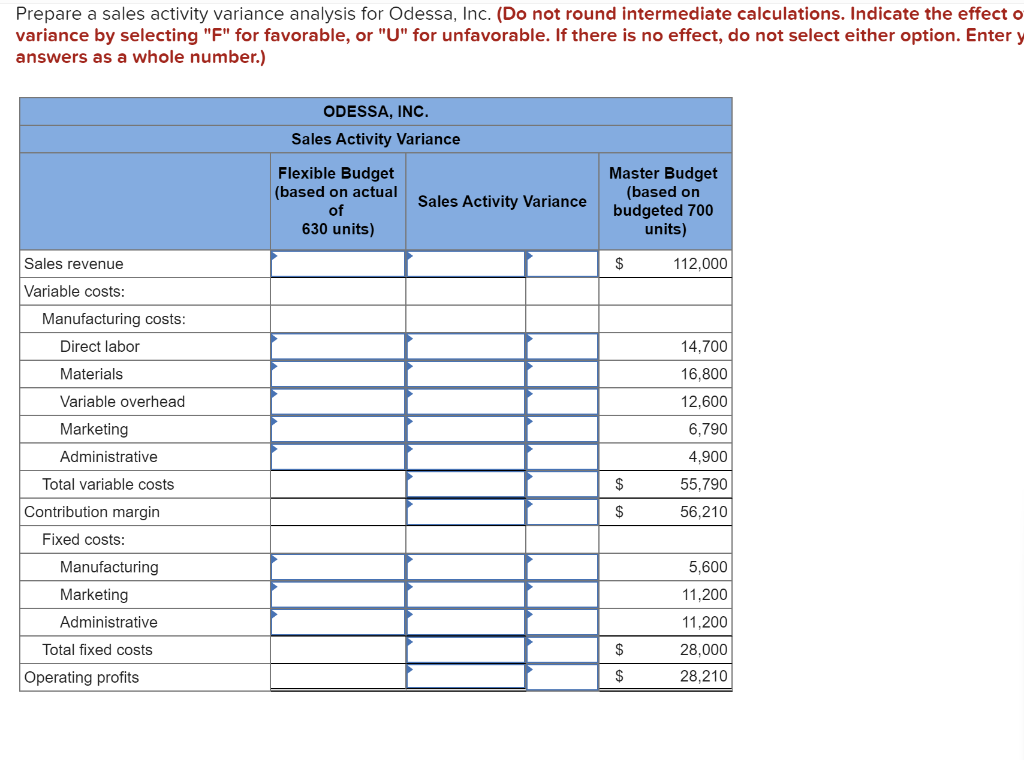The height and width of the screenshot is (760, 1024).
Task: Click Total variable costs variance amount cell
Action: click(466, 484)
